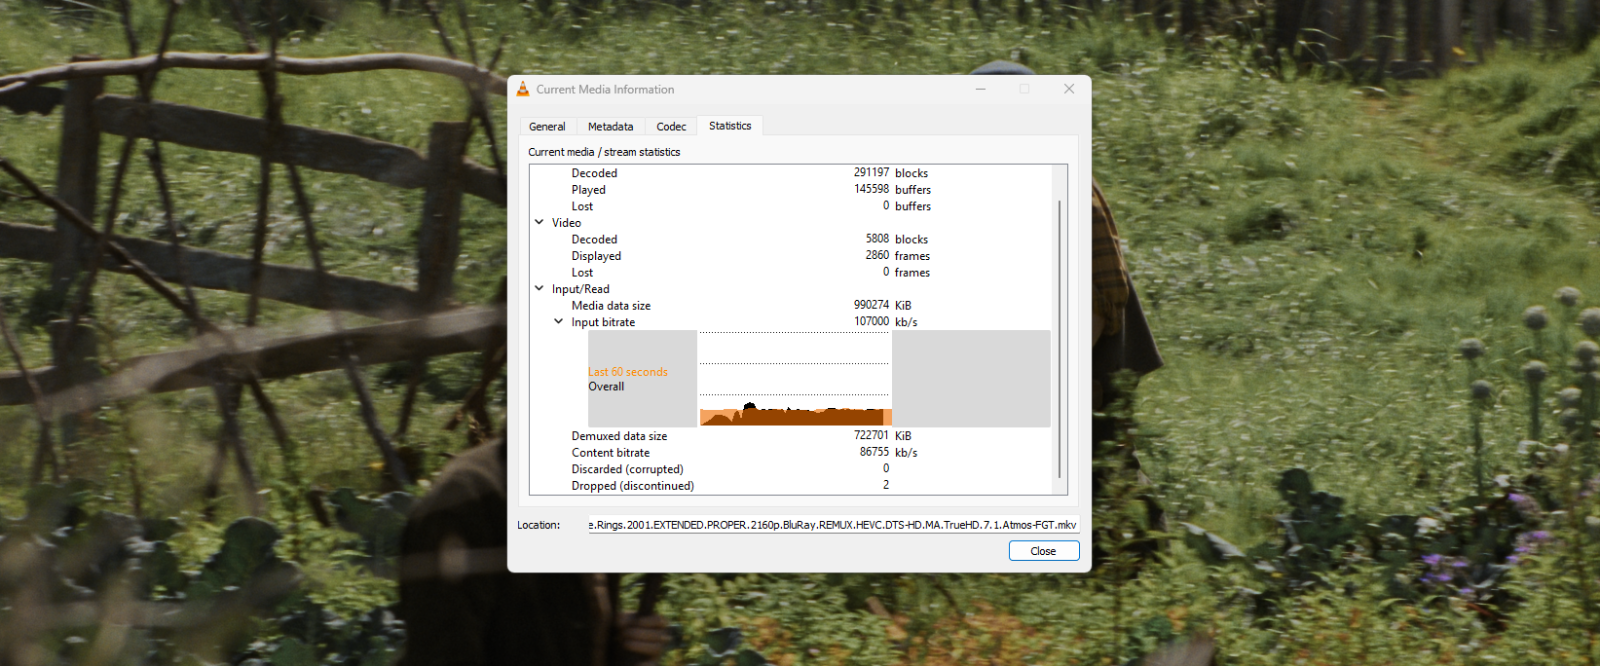Click the '145598' played buffers value

pyautogui.click(x=871, y=189)
